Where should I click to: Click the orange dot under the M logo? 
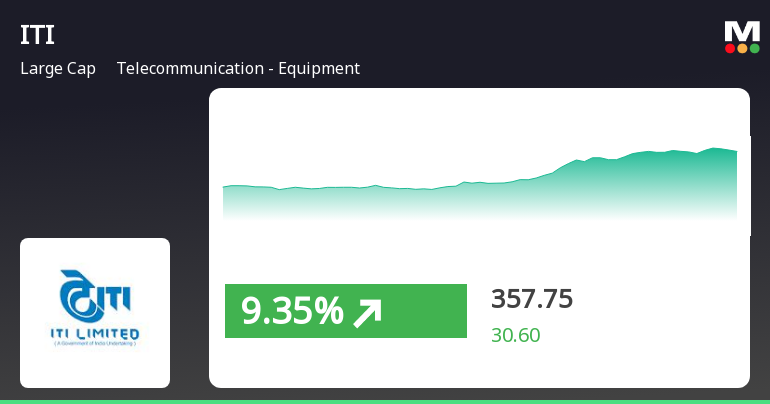point(742,48)
